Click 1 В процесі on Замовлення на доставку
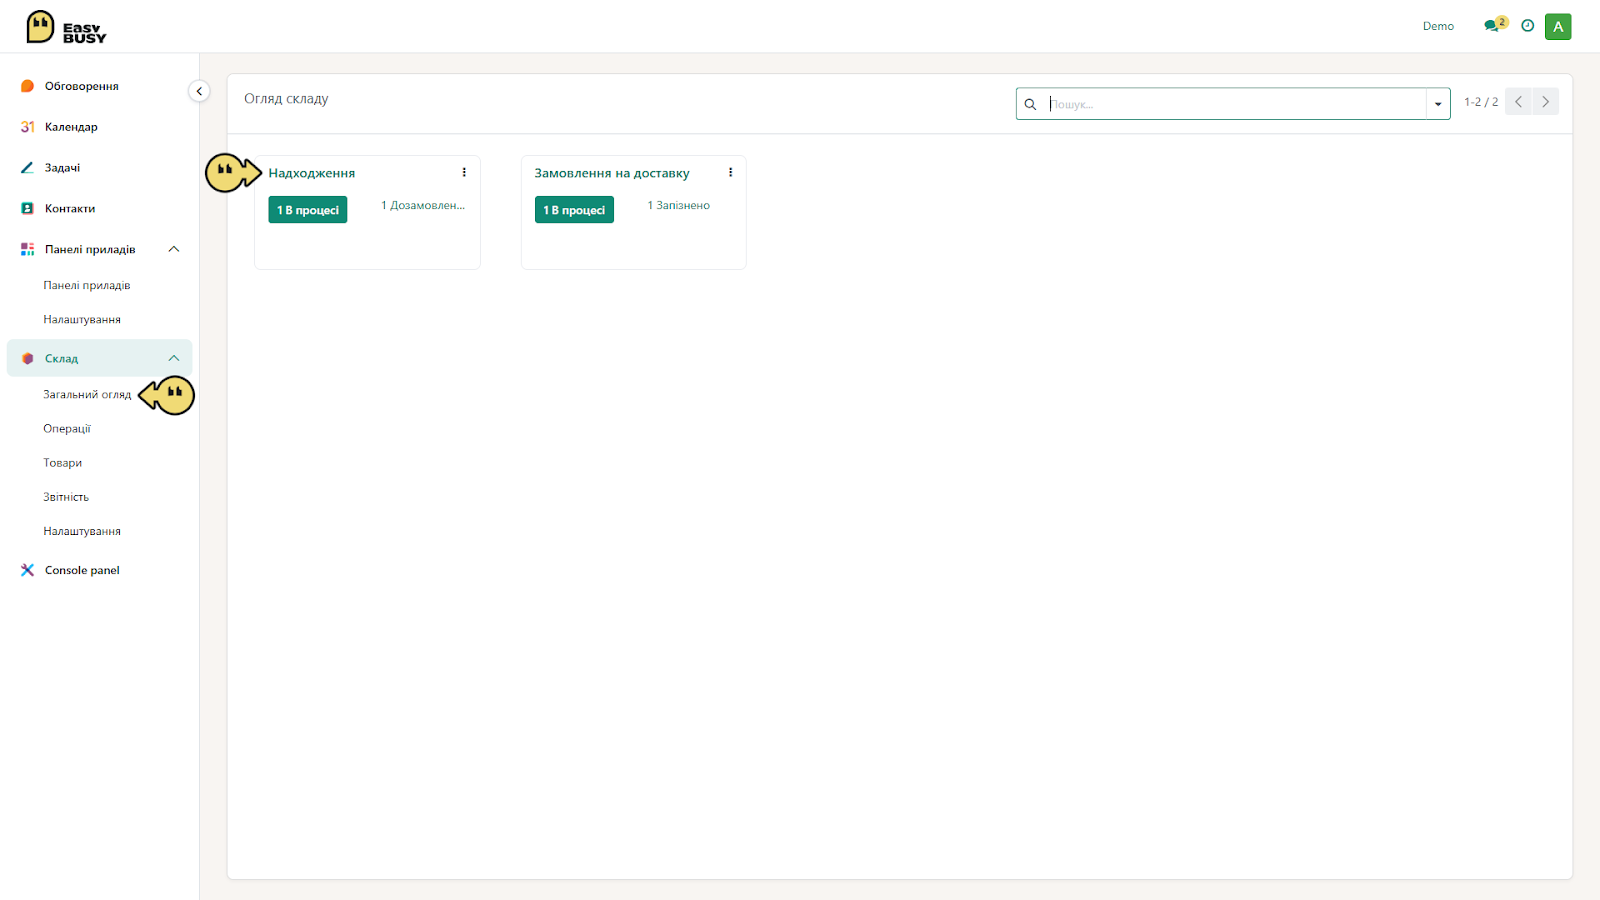 pyautogui.click(x=574, y=210)
